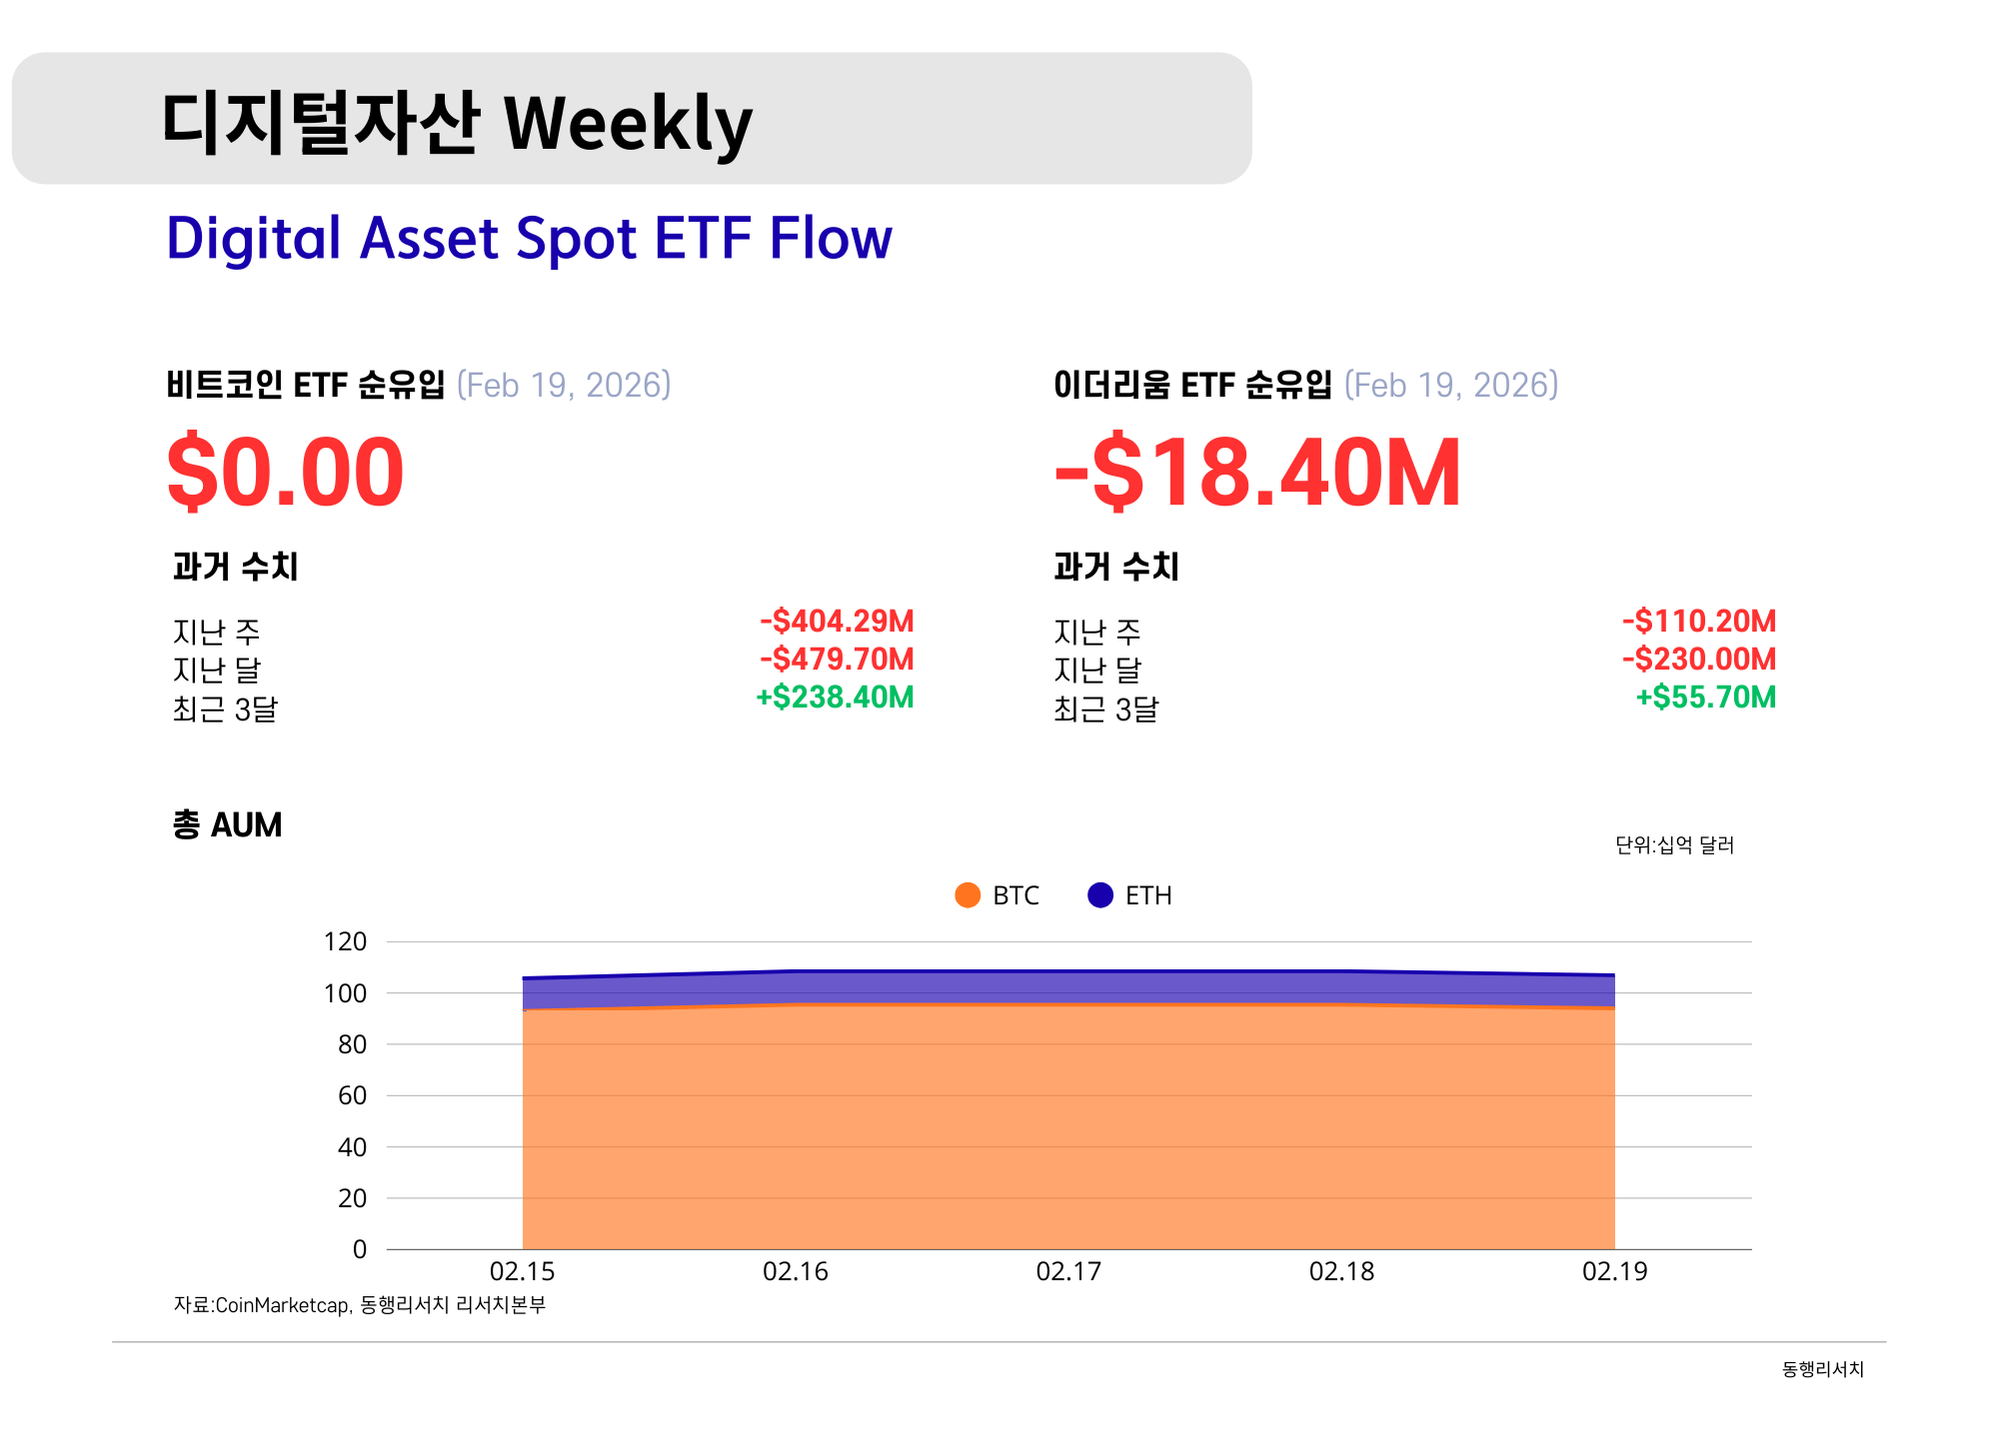This screenshot has width=2000, height=1438.
Task: Select the -$230.00M Ethereum last-month value
Action: (1698, 659)
